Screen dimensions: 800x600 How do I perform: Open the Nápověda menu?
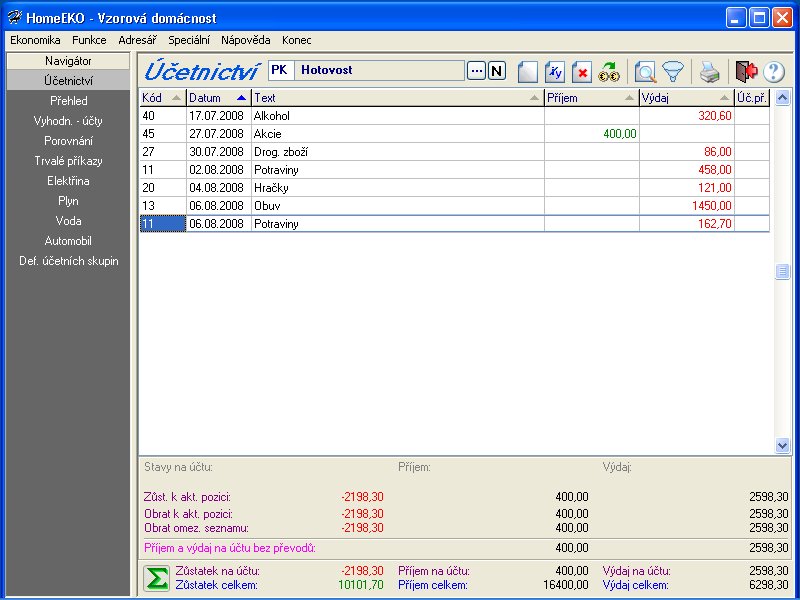click(245, 40)
